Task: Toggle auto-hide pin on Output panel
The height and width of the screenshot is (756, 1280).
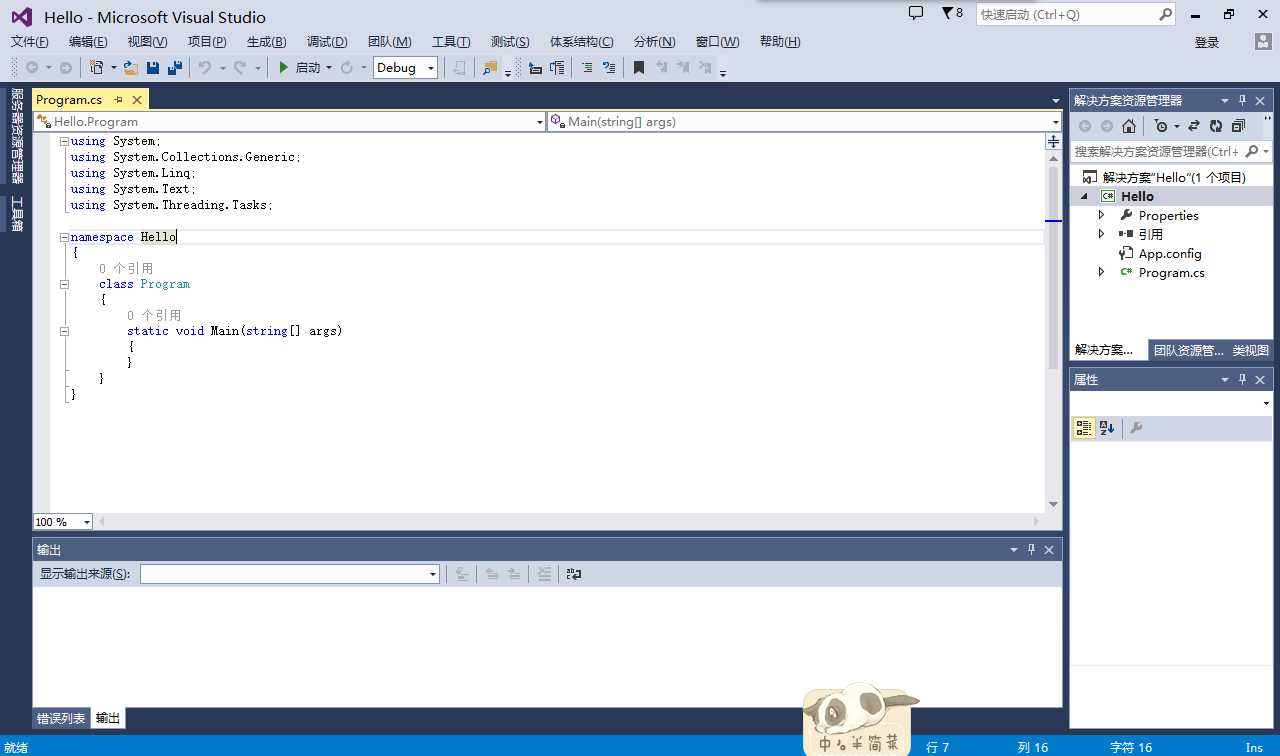Action: click(1032, 549)
